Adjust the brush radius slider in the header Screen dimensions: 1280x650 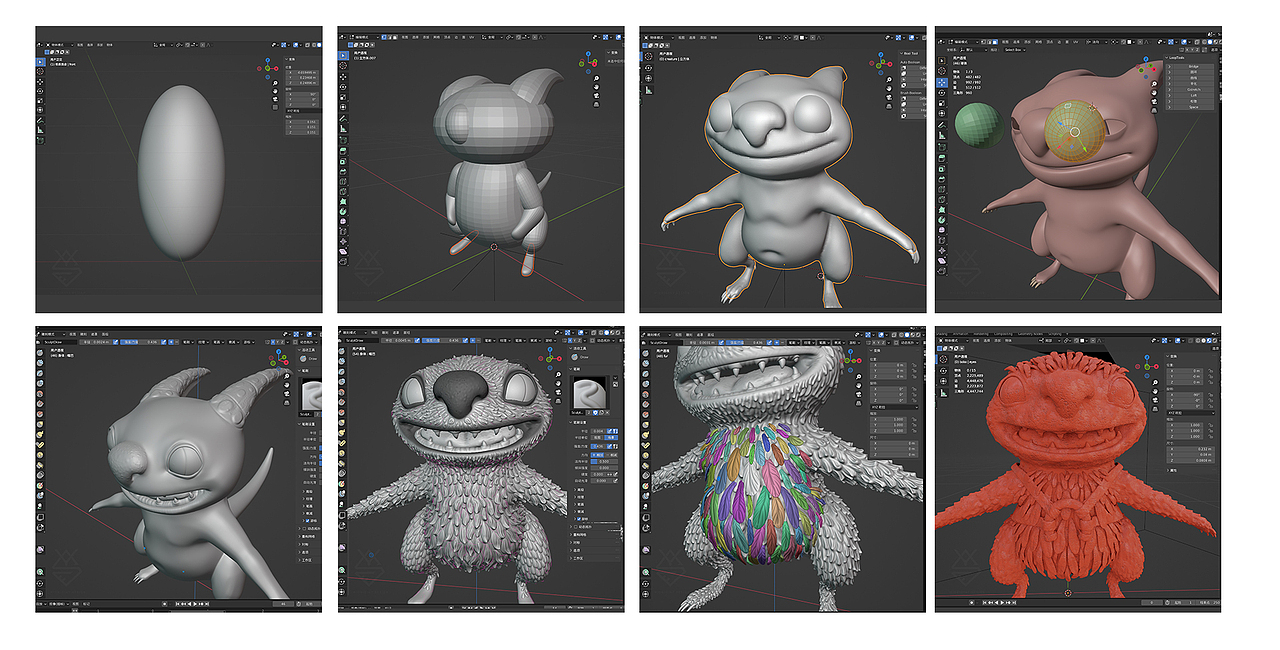pos(396,341)
